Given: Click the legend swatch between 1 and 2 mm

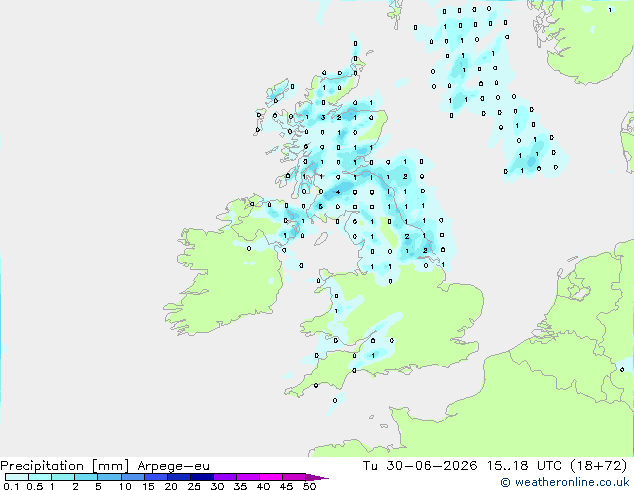Looking at the screenshot, I should pos(63,477).
